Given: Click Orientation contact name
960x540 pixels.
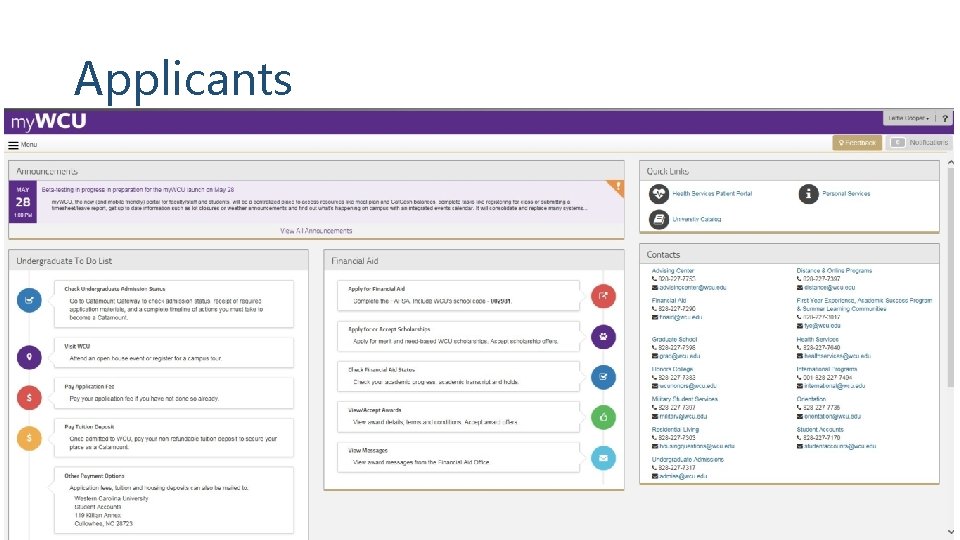Looking at the screenshot, I should tap(811, 399).
